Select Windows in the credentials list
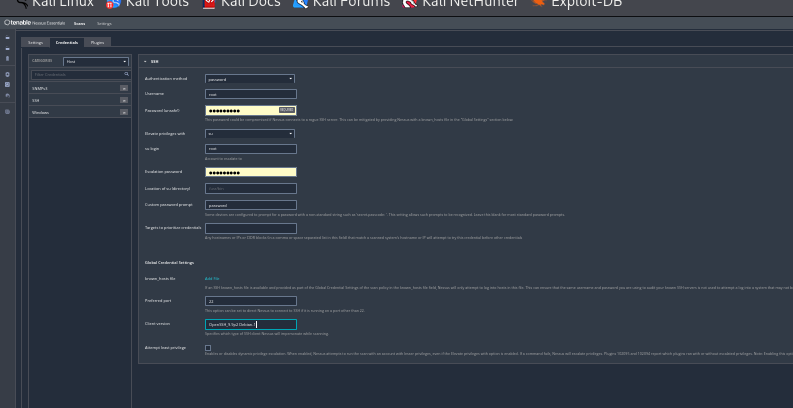 click(80, 112)
